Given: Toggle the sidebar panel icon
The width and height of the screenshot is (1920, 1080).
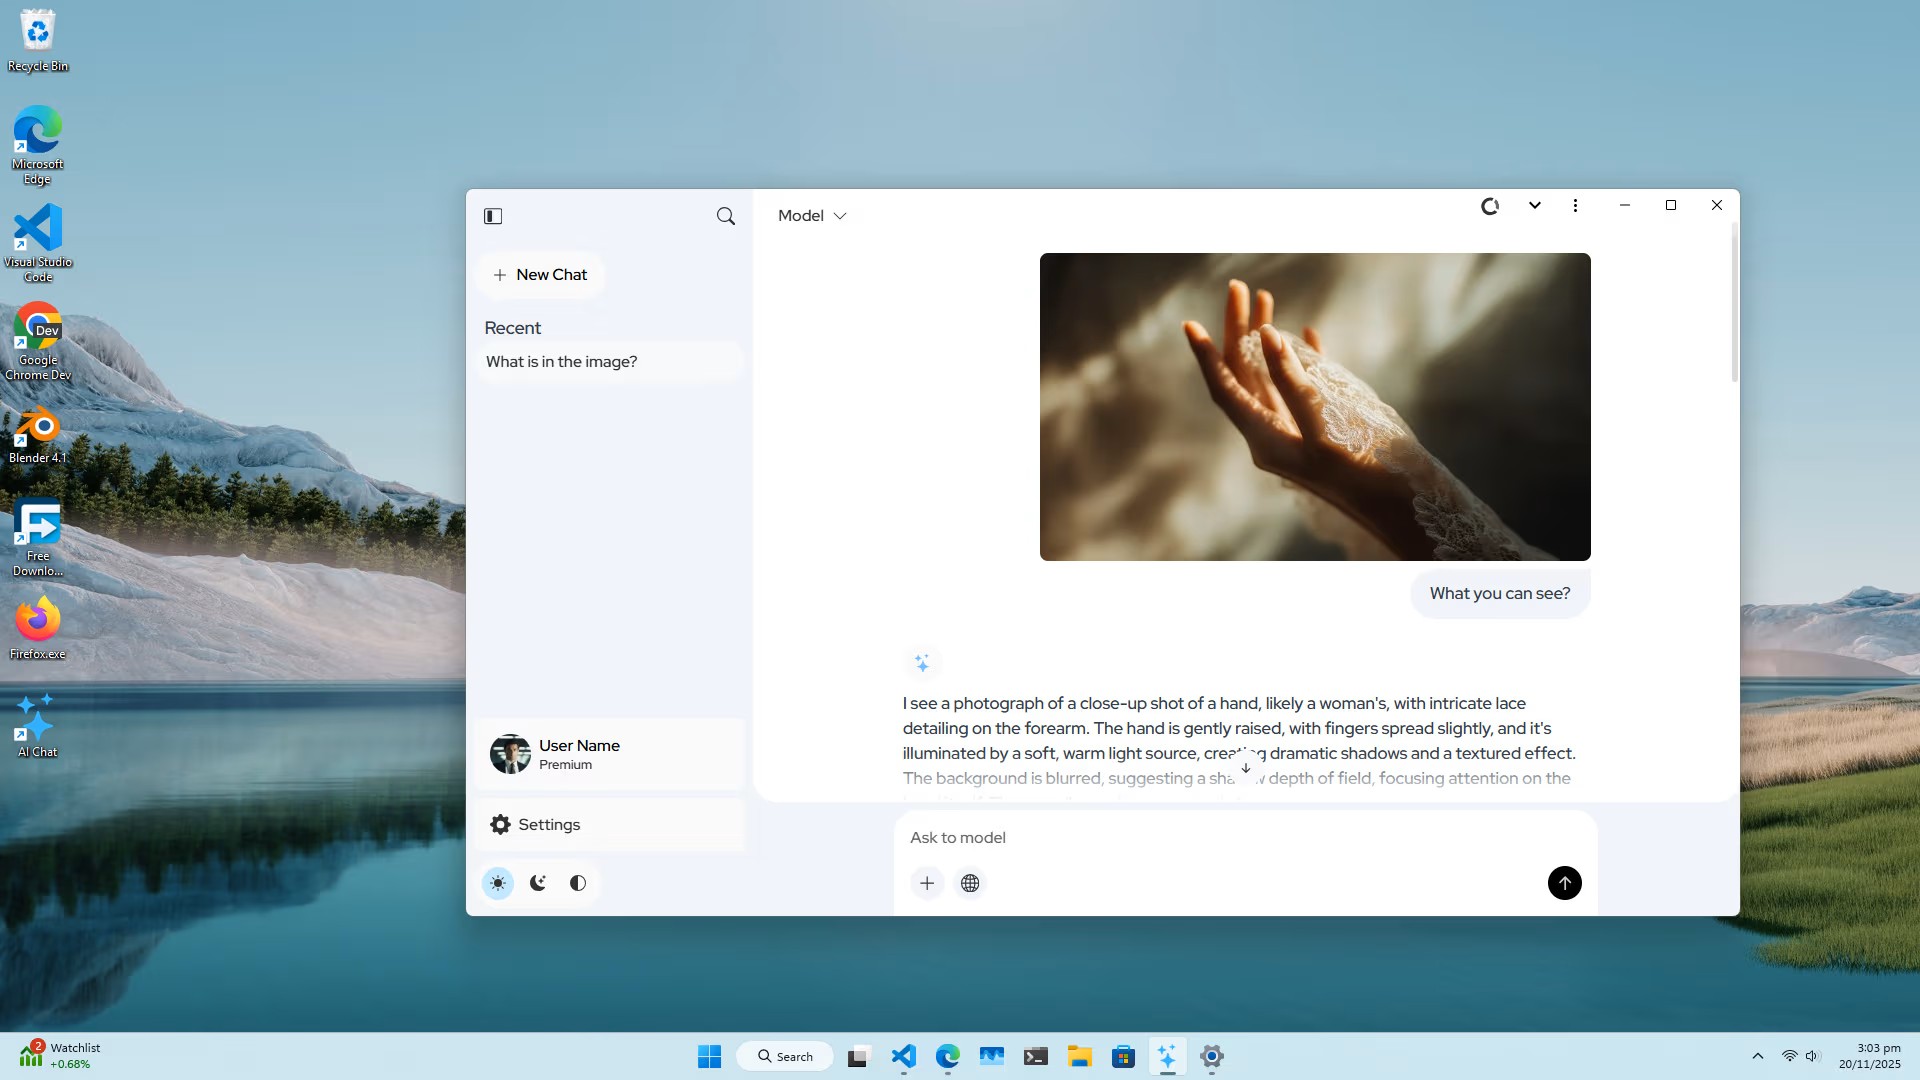Looking at the screenshot, I should 493,215.
